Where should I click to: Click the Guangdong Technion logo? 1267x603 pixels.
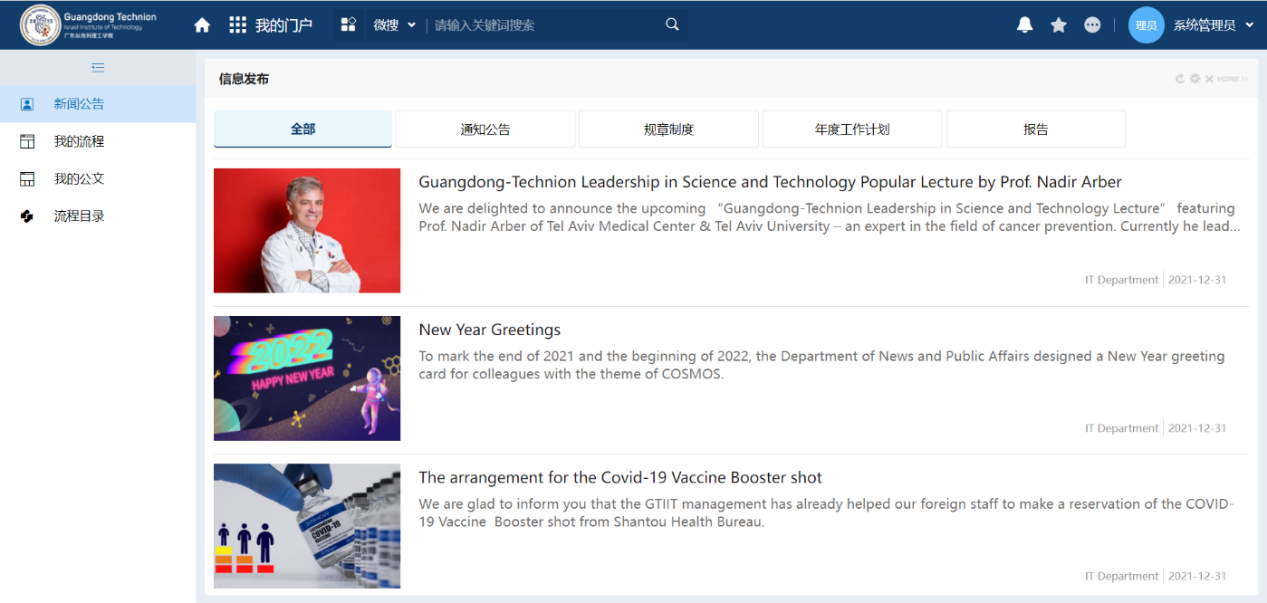click(x=88, y=25)
